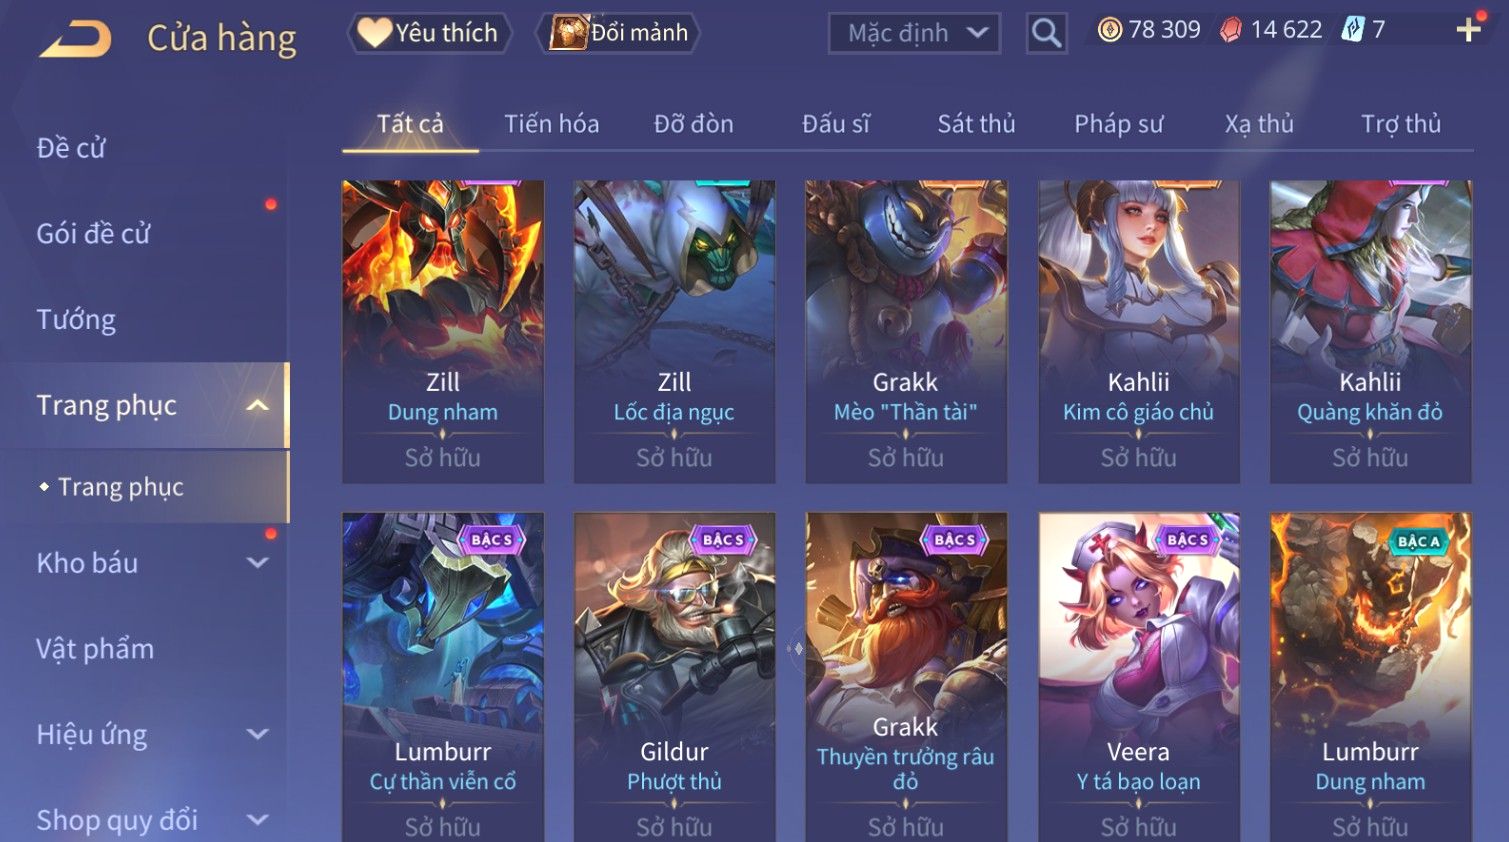Open the Tướng sidebar menu
Image resolution: width=1509 pixels, height=842 pixels.
[76, 319]
